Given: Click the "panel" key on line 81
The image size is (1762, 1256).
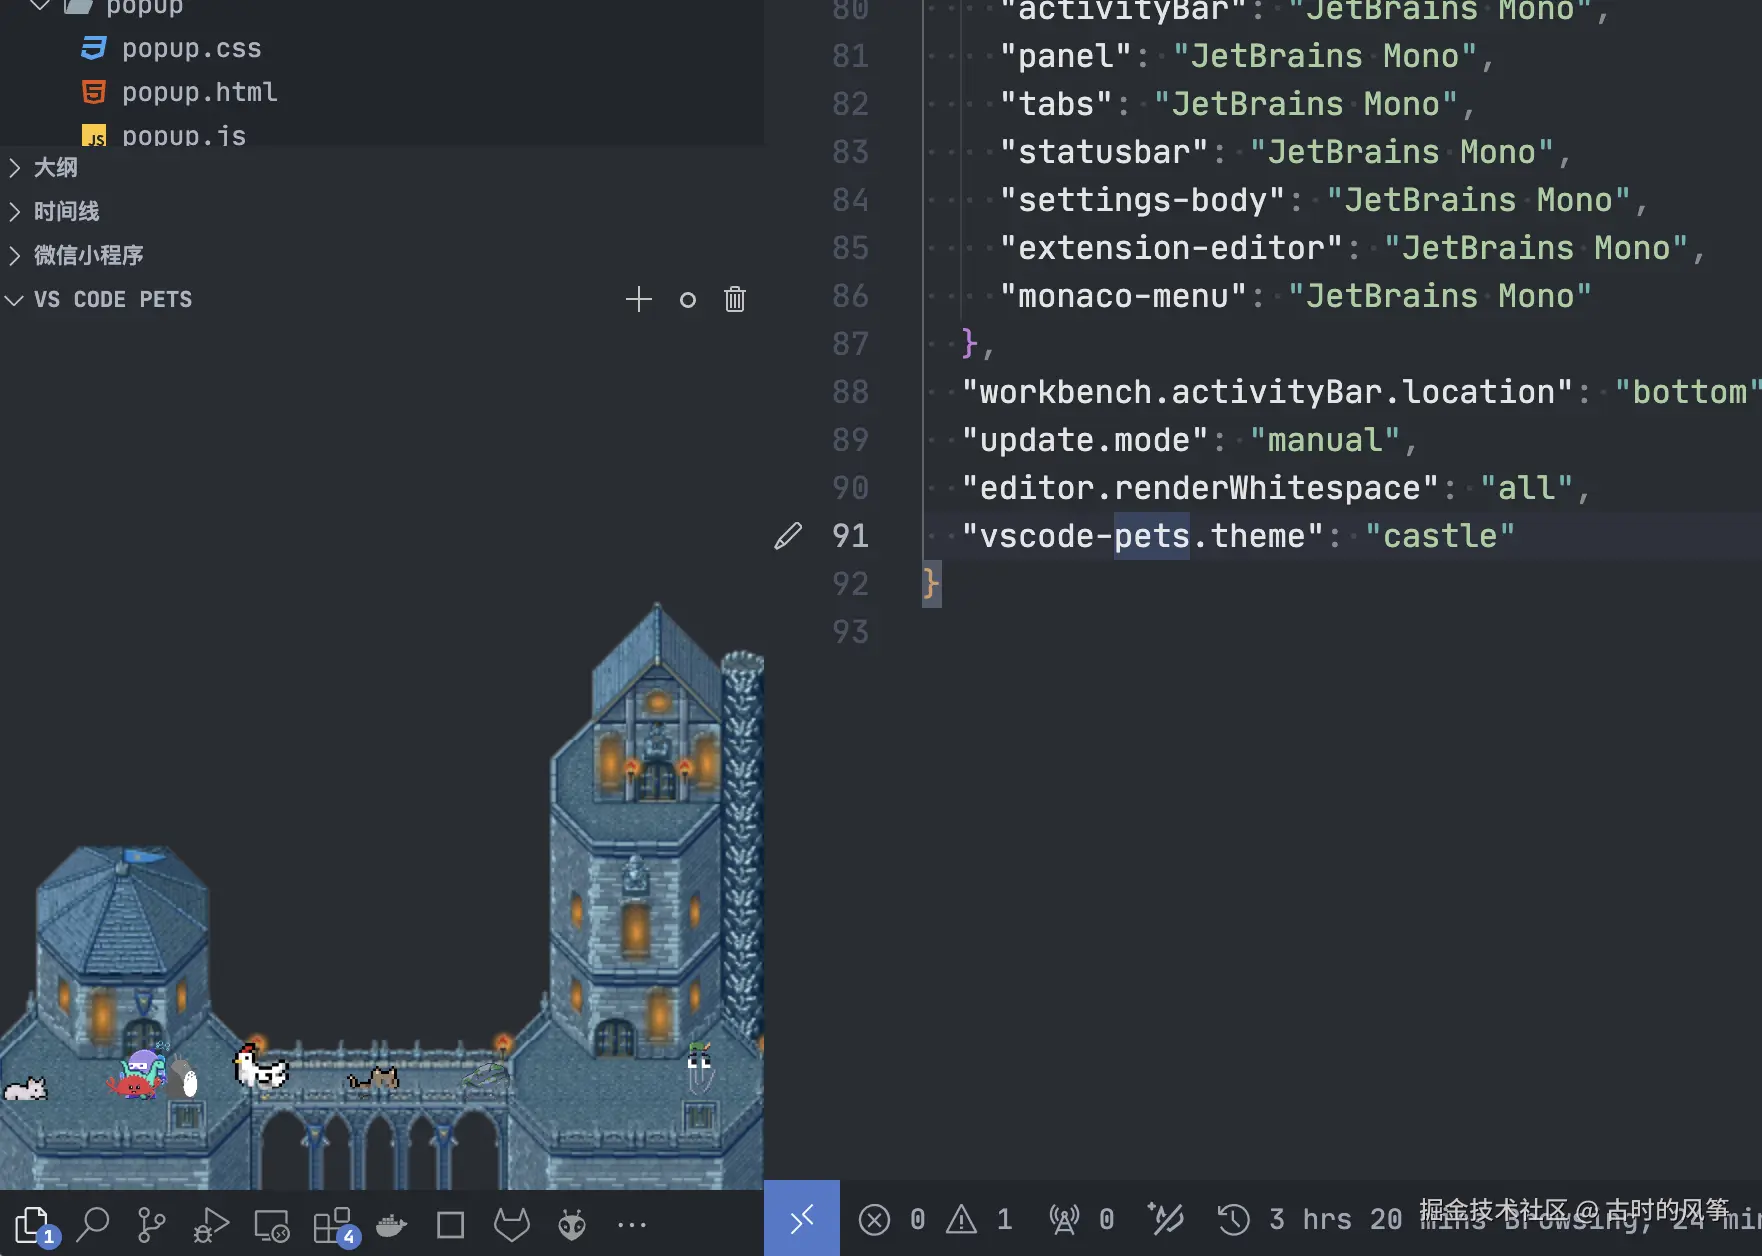Looking at the screenshot, I should click(x=1066, y=56).
